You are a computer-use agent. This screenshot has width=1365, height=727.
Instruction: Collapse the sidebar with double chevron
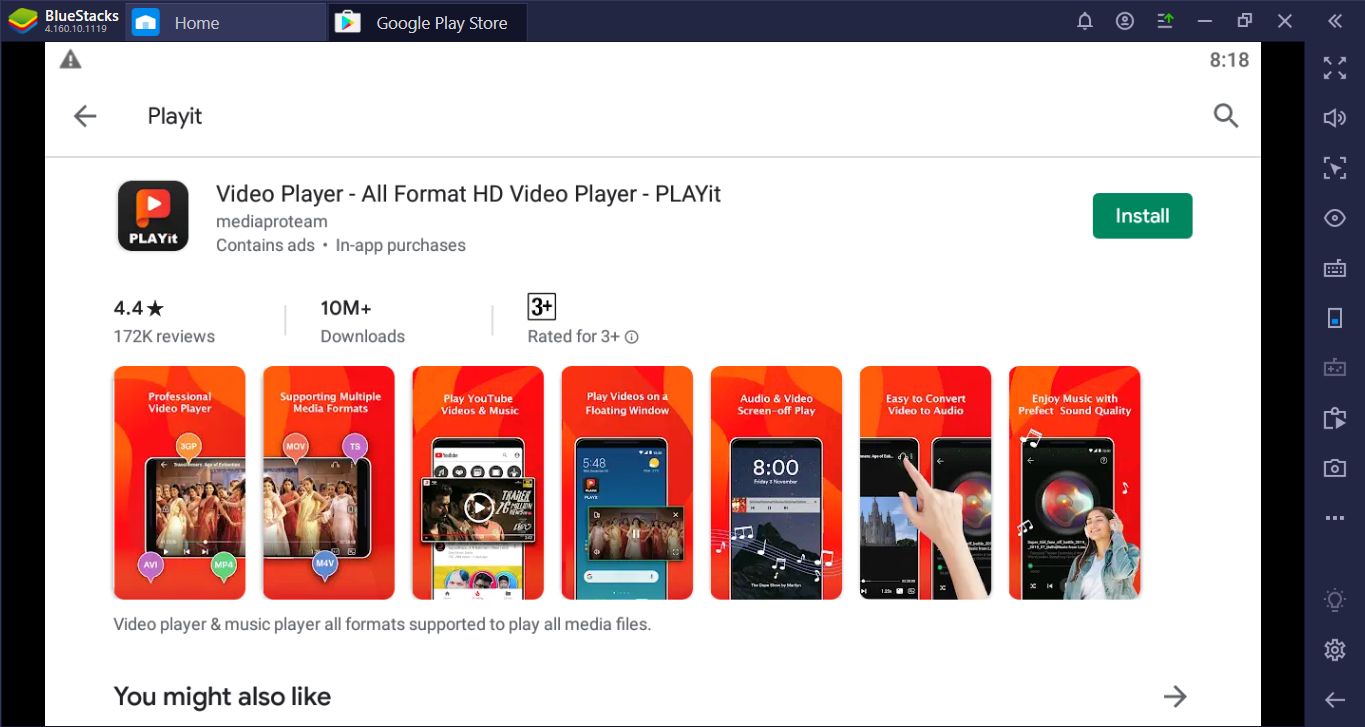click(1335, 21)
